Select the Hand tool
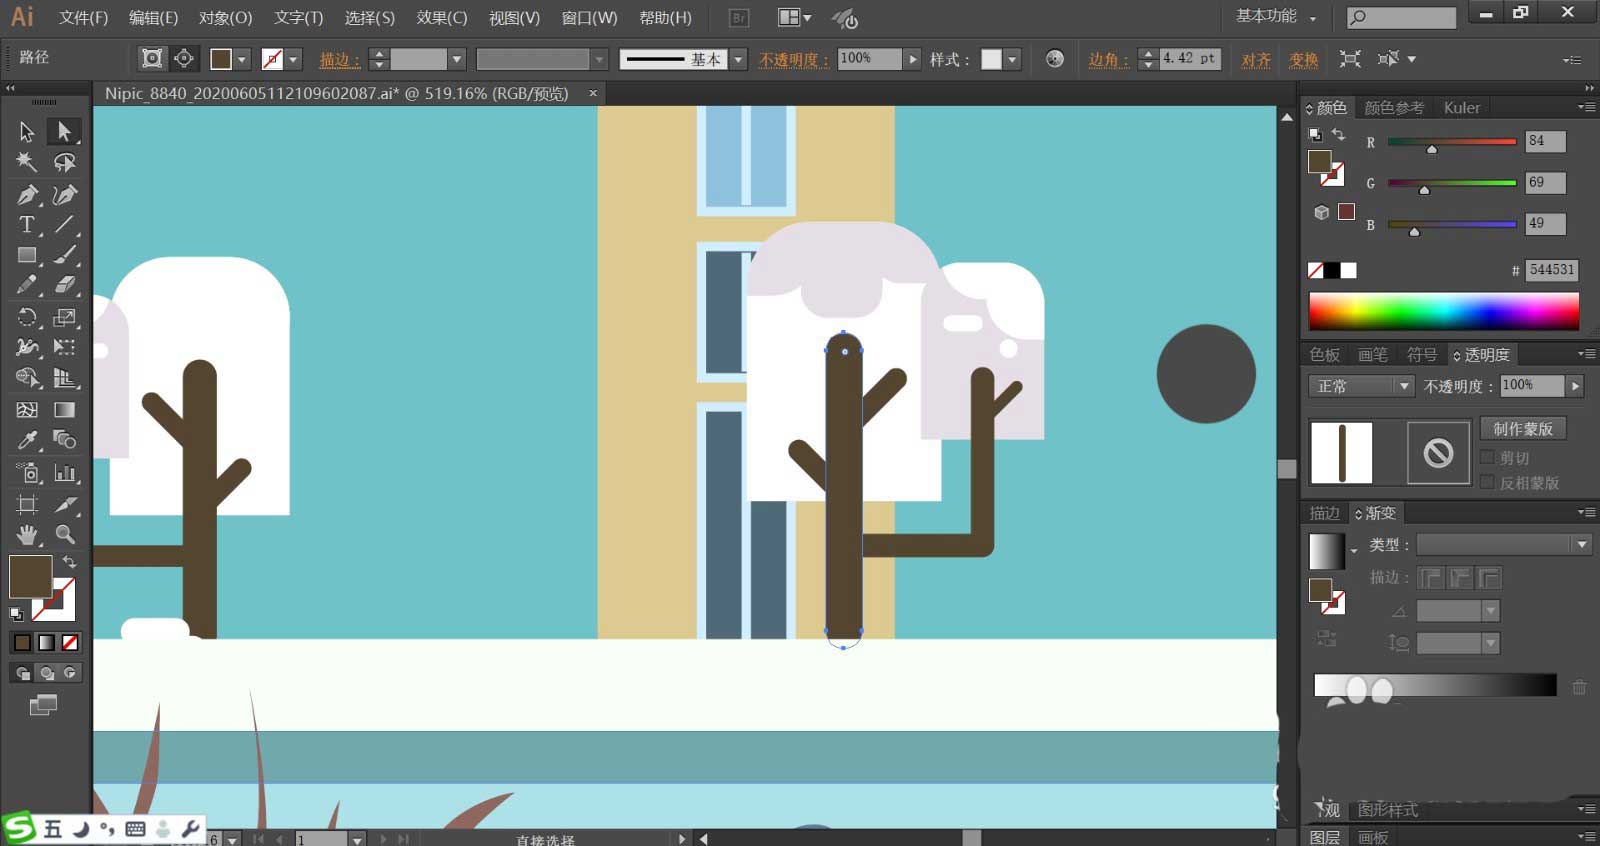The height and width of the screenshot is (846, 1600). coord(27,535)
